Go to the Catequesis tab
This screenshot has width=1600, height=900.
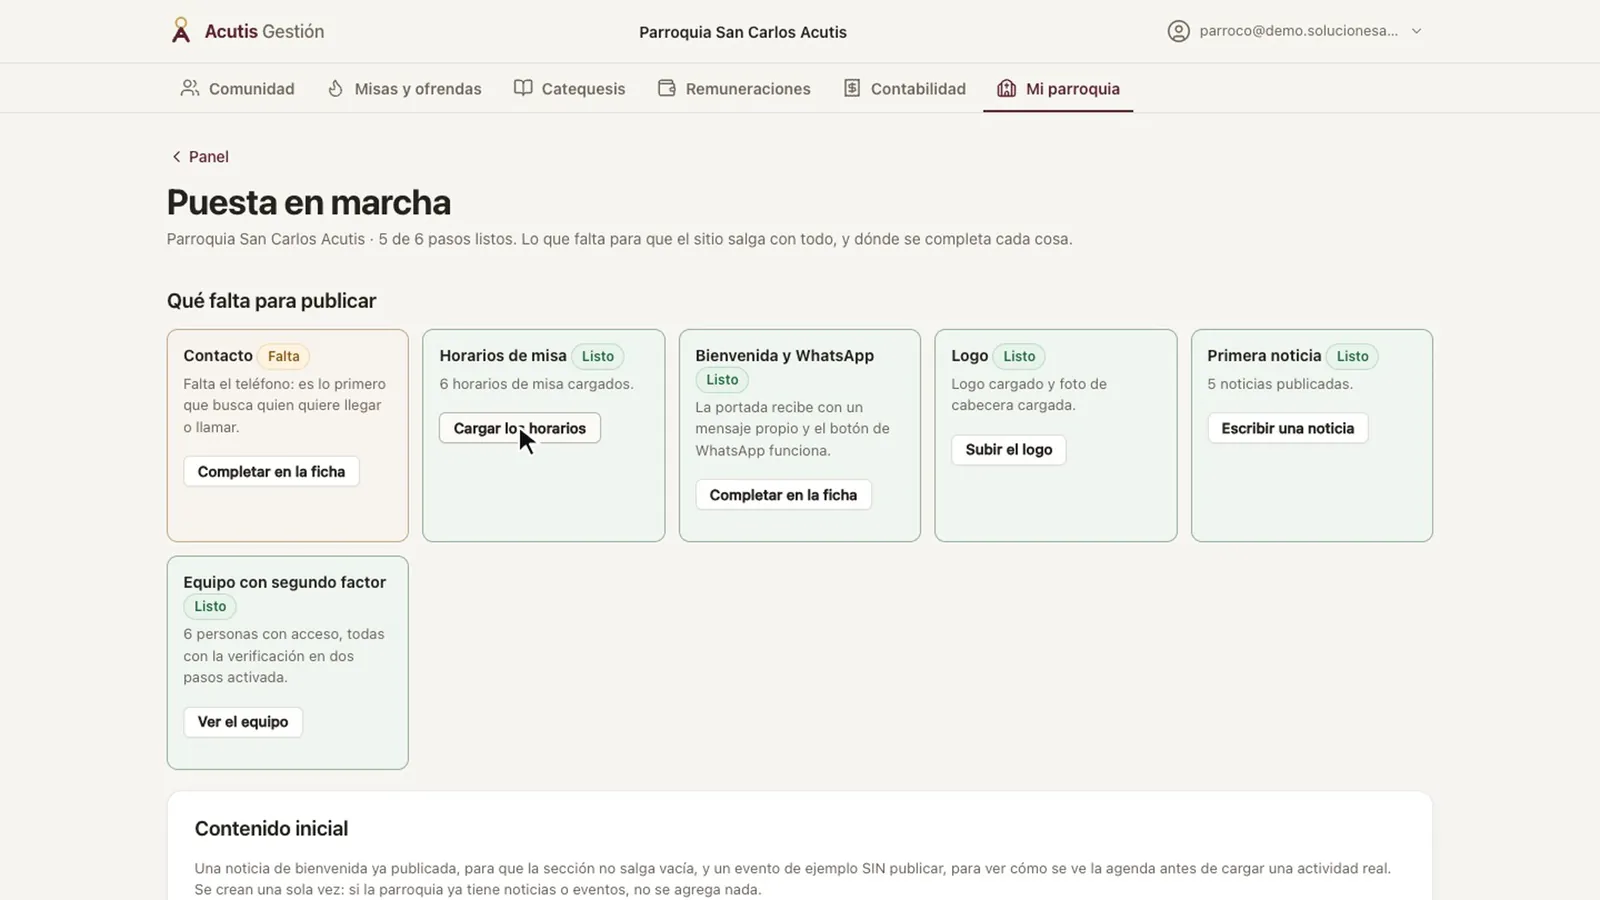[x=569, y=88]
